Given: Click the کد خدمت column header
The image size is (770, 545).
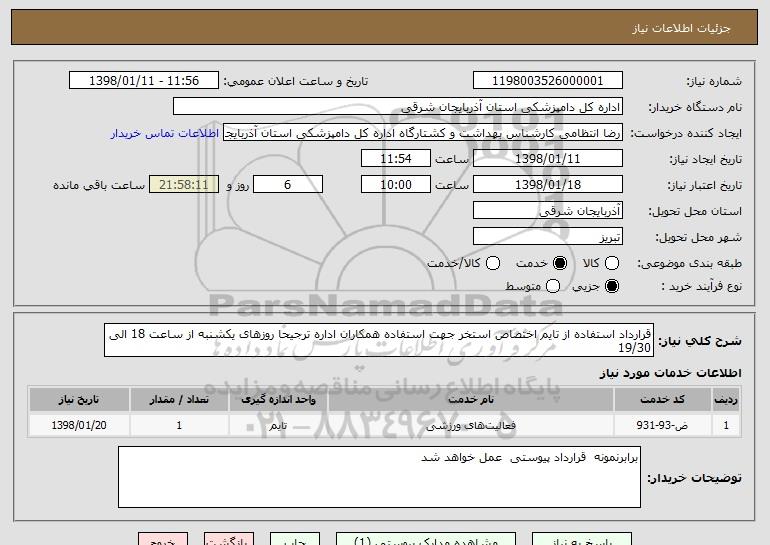Looking at the screenshot, I should coord(662,400).
